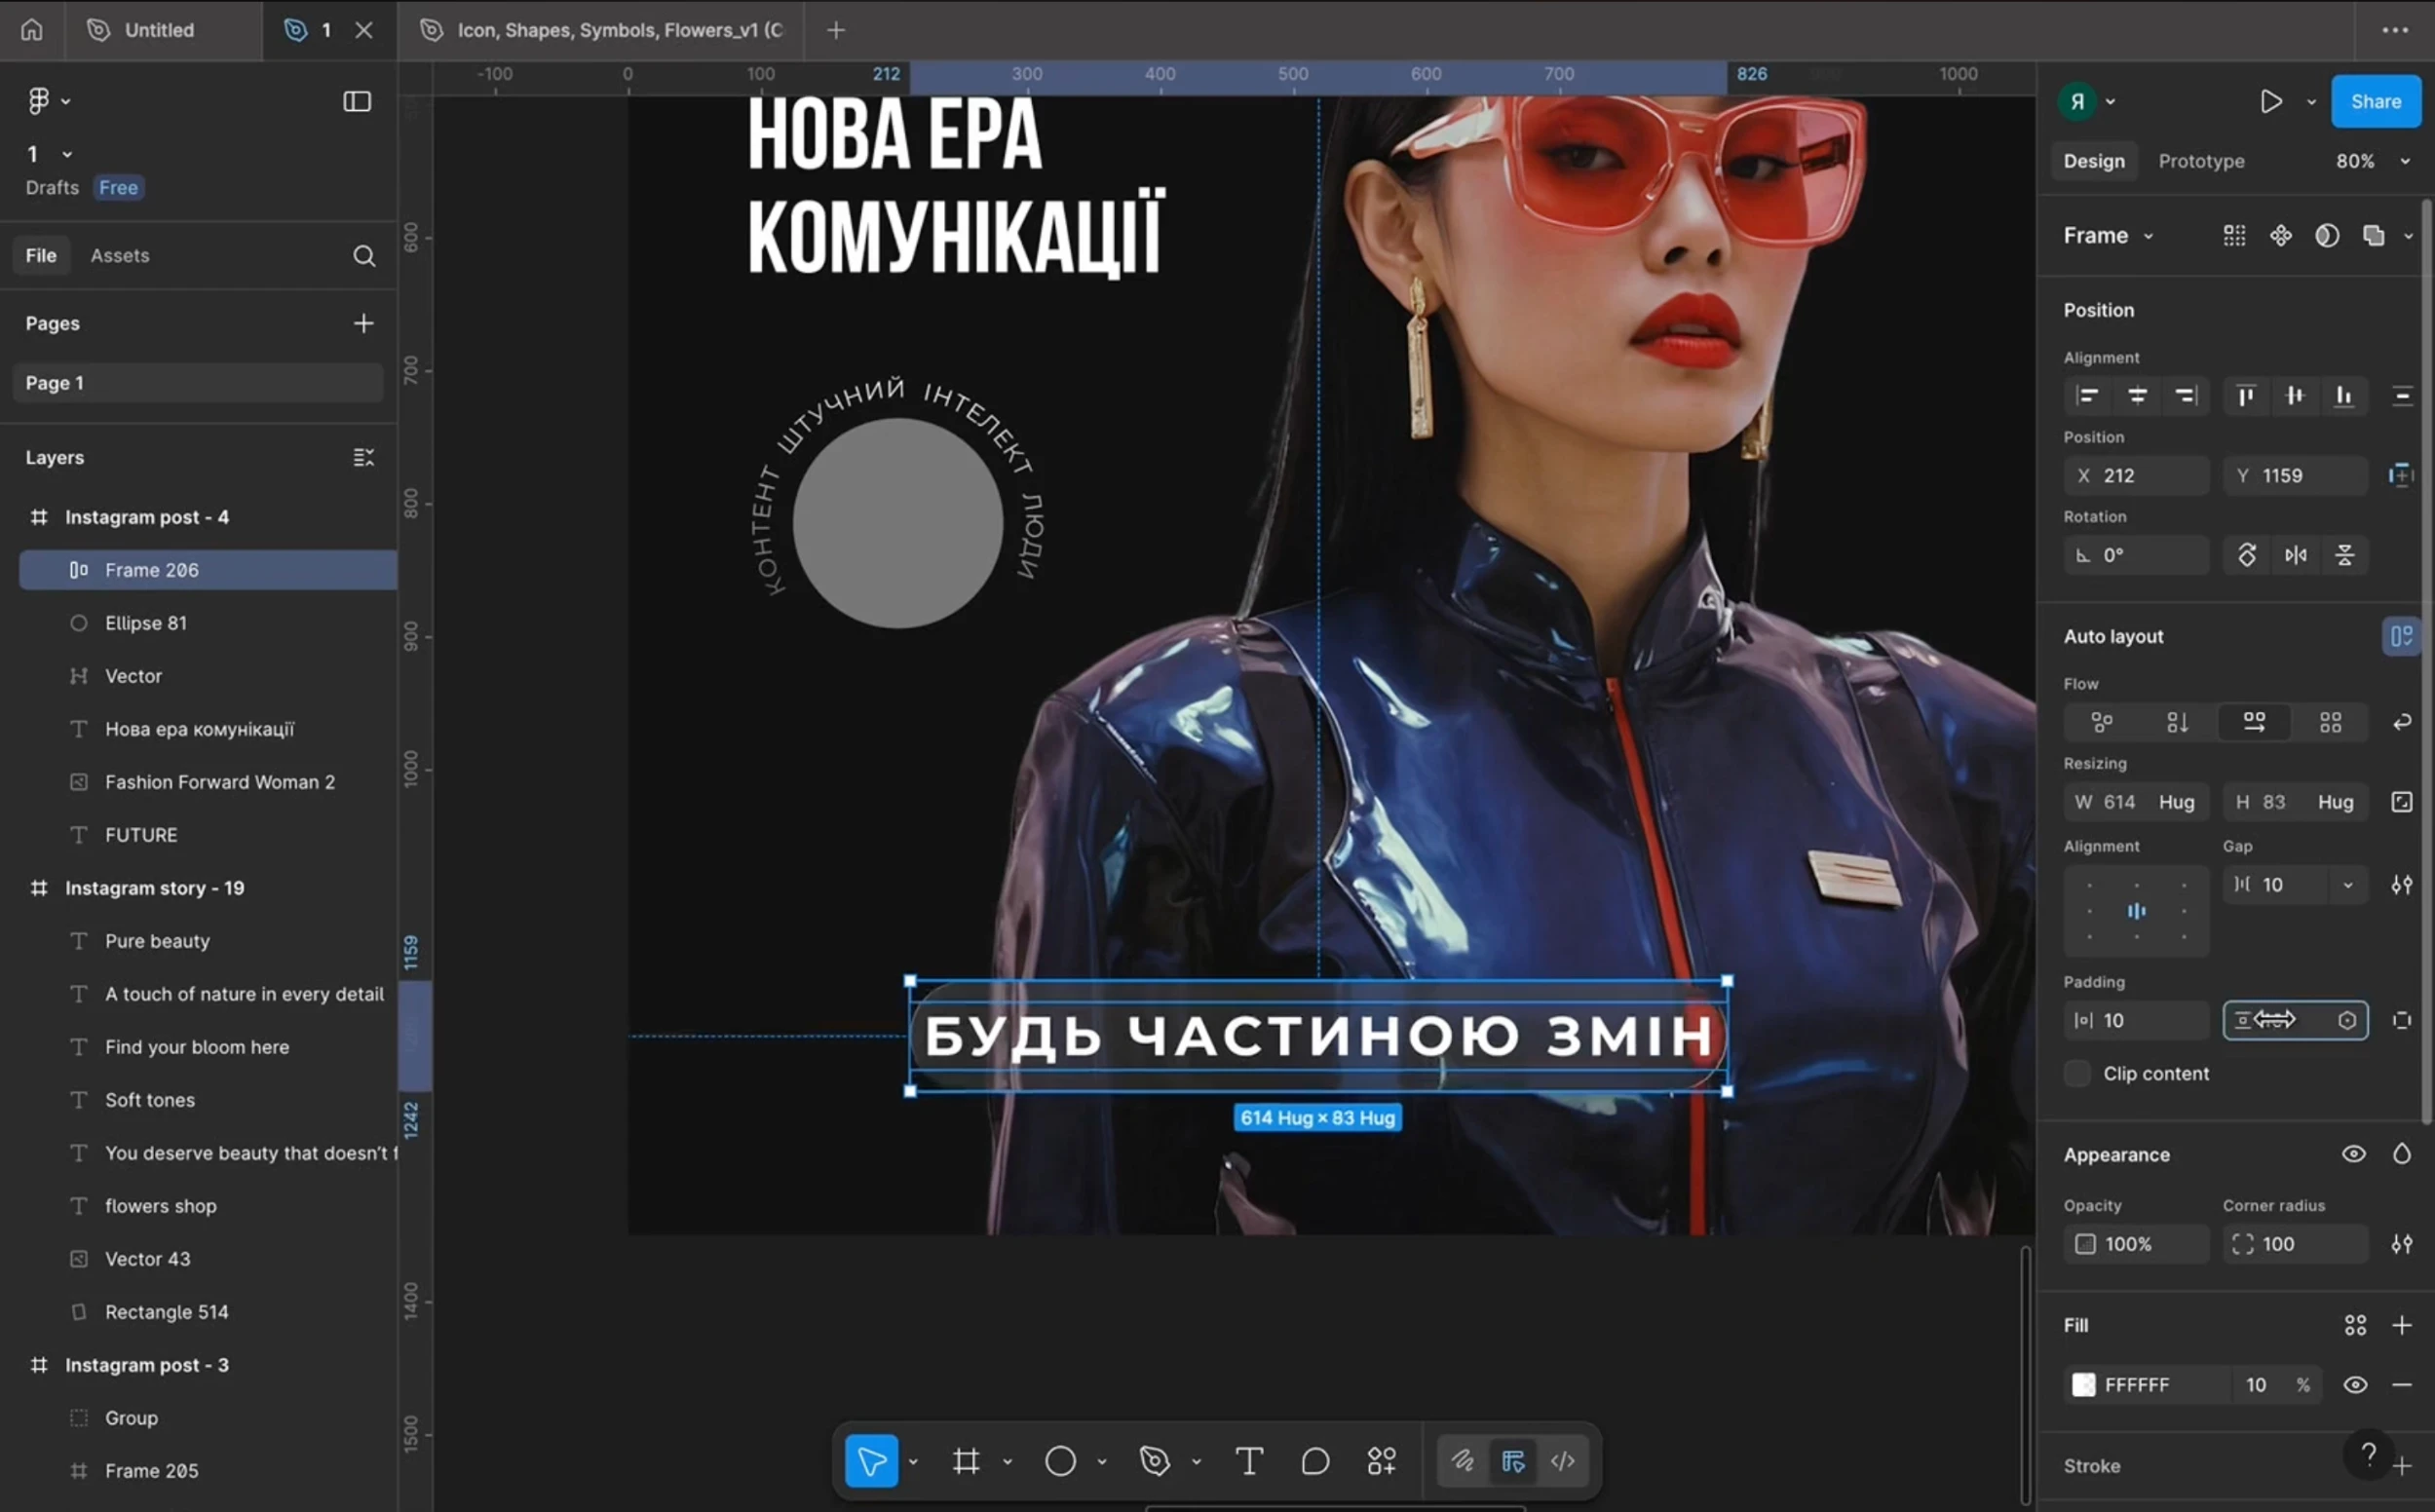Click the Free plan badge
This screenshot has width=2435, height=1512.
(118, 187)
